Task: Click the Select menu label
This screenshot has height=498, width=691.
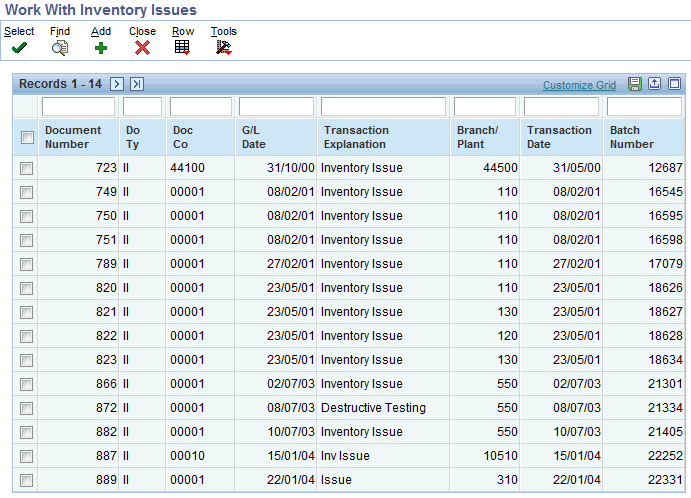Action: (19, 31)
